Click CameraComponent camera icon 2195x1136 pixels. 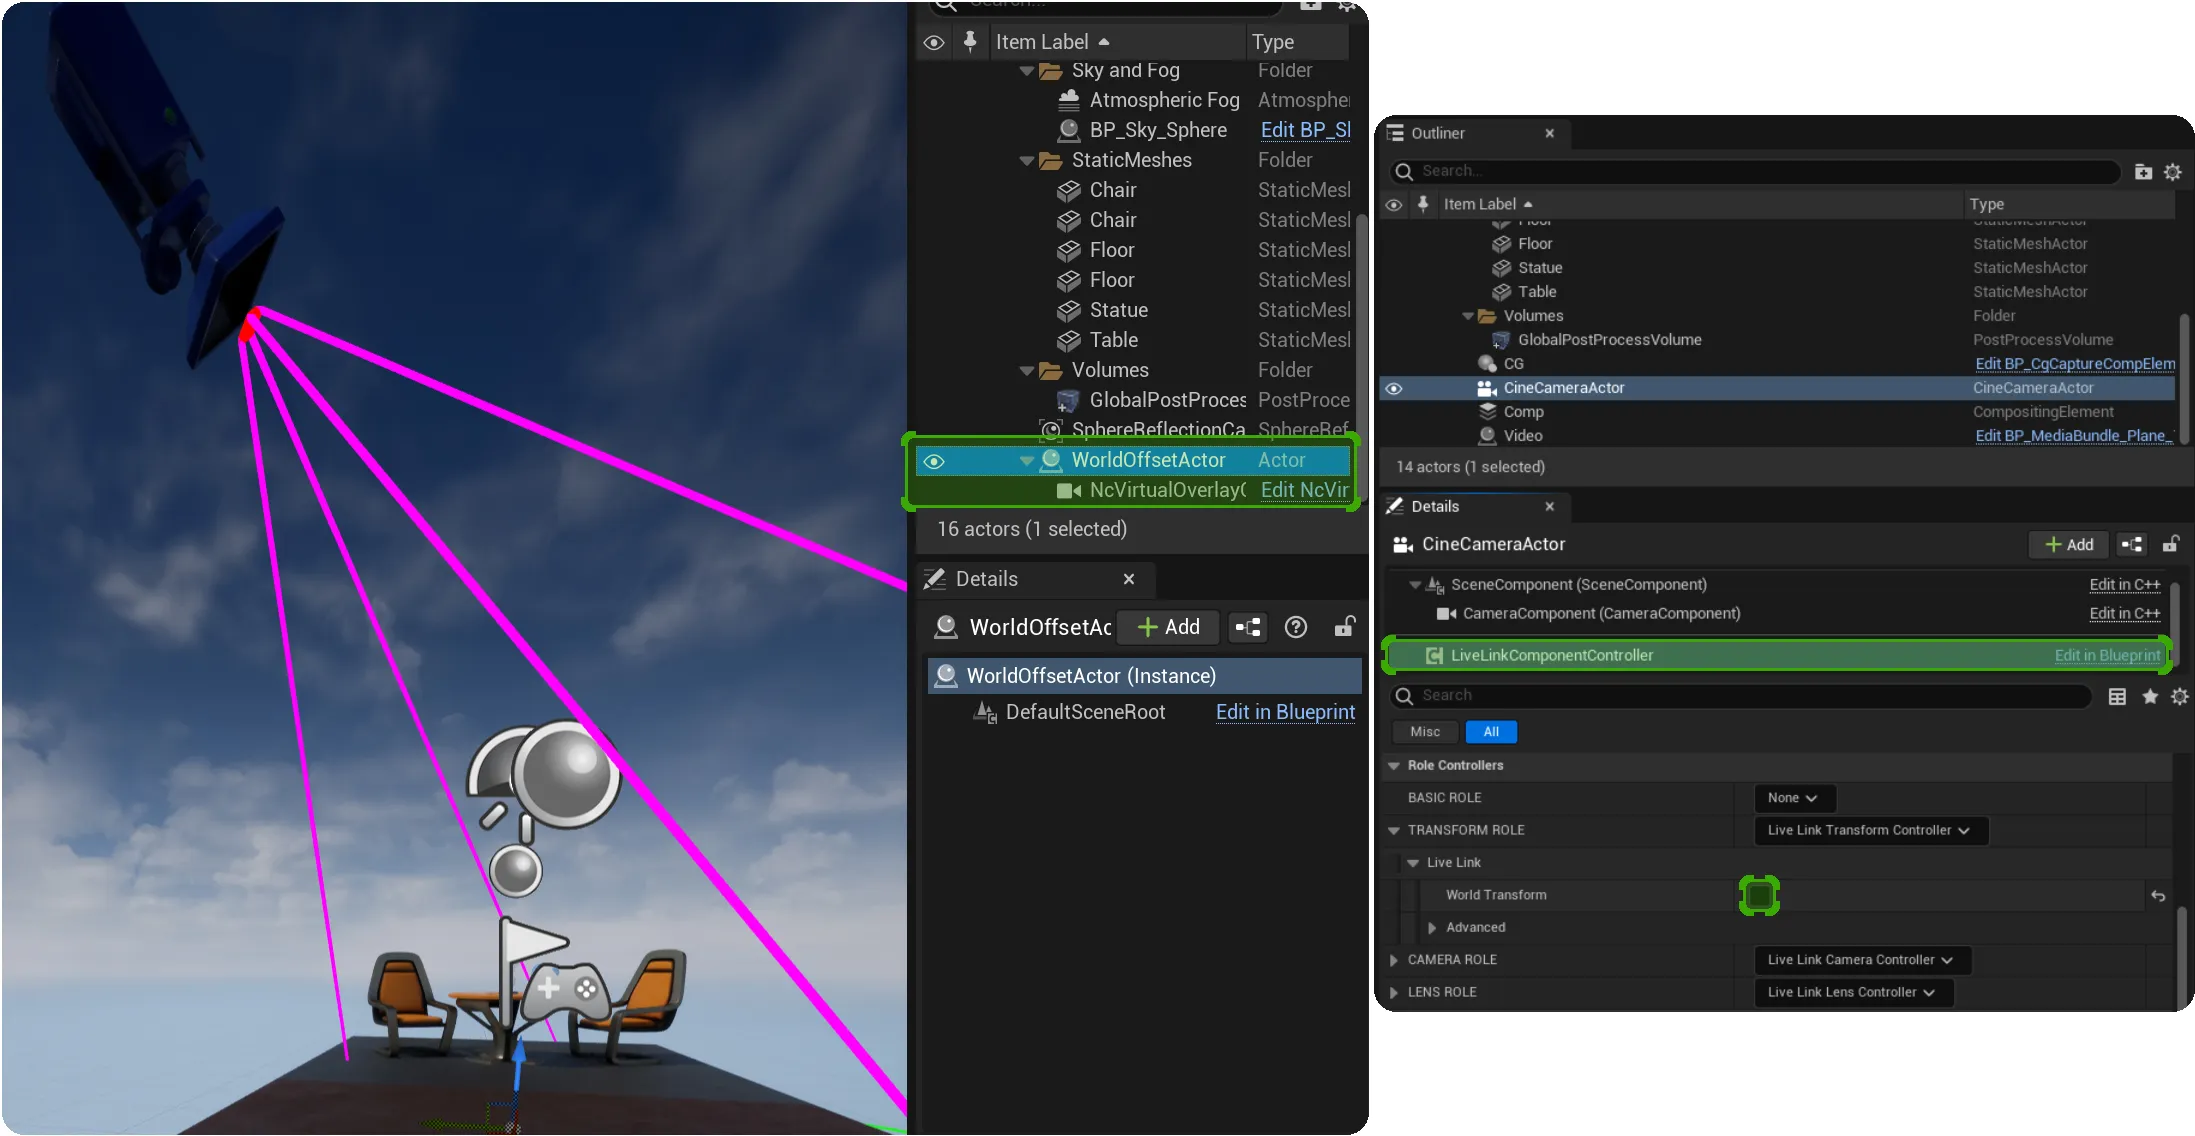click(1446, 614)
